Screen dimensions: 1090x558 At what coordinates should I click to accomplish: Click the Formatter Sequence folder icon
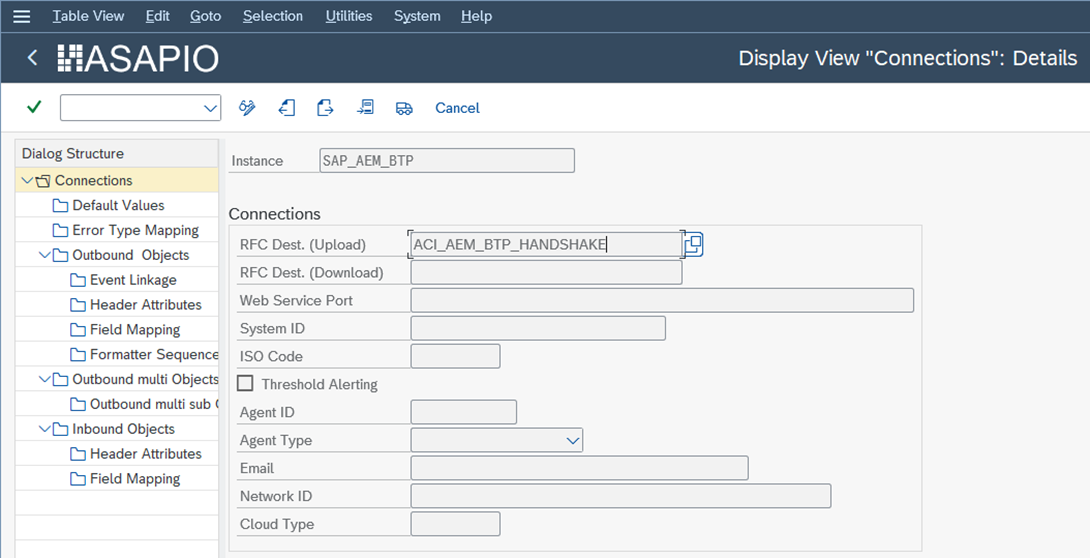(x=78, y=355)
